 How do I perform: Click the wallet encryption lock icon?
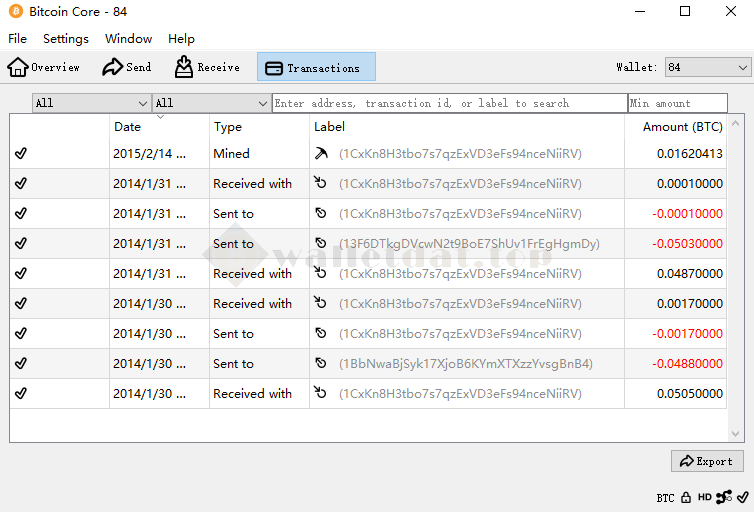click(x=686, y=497)
